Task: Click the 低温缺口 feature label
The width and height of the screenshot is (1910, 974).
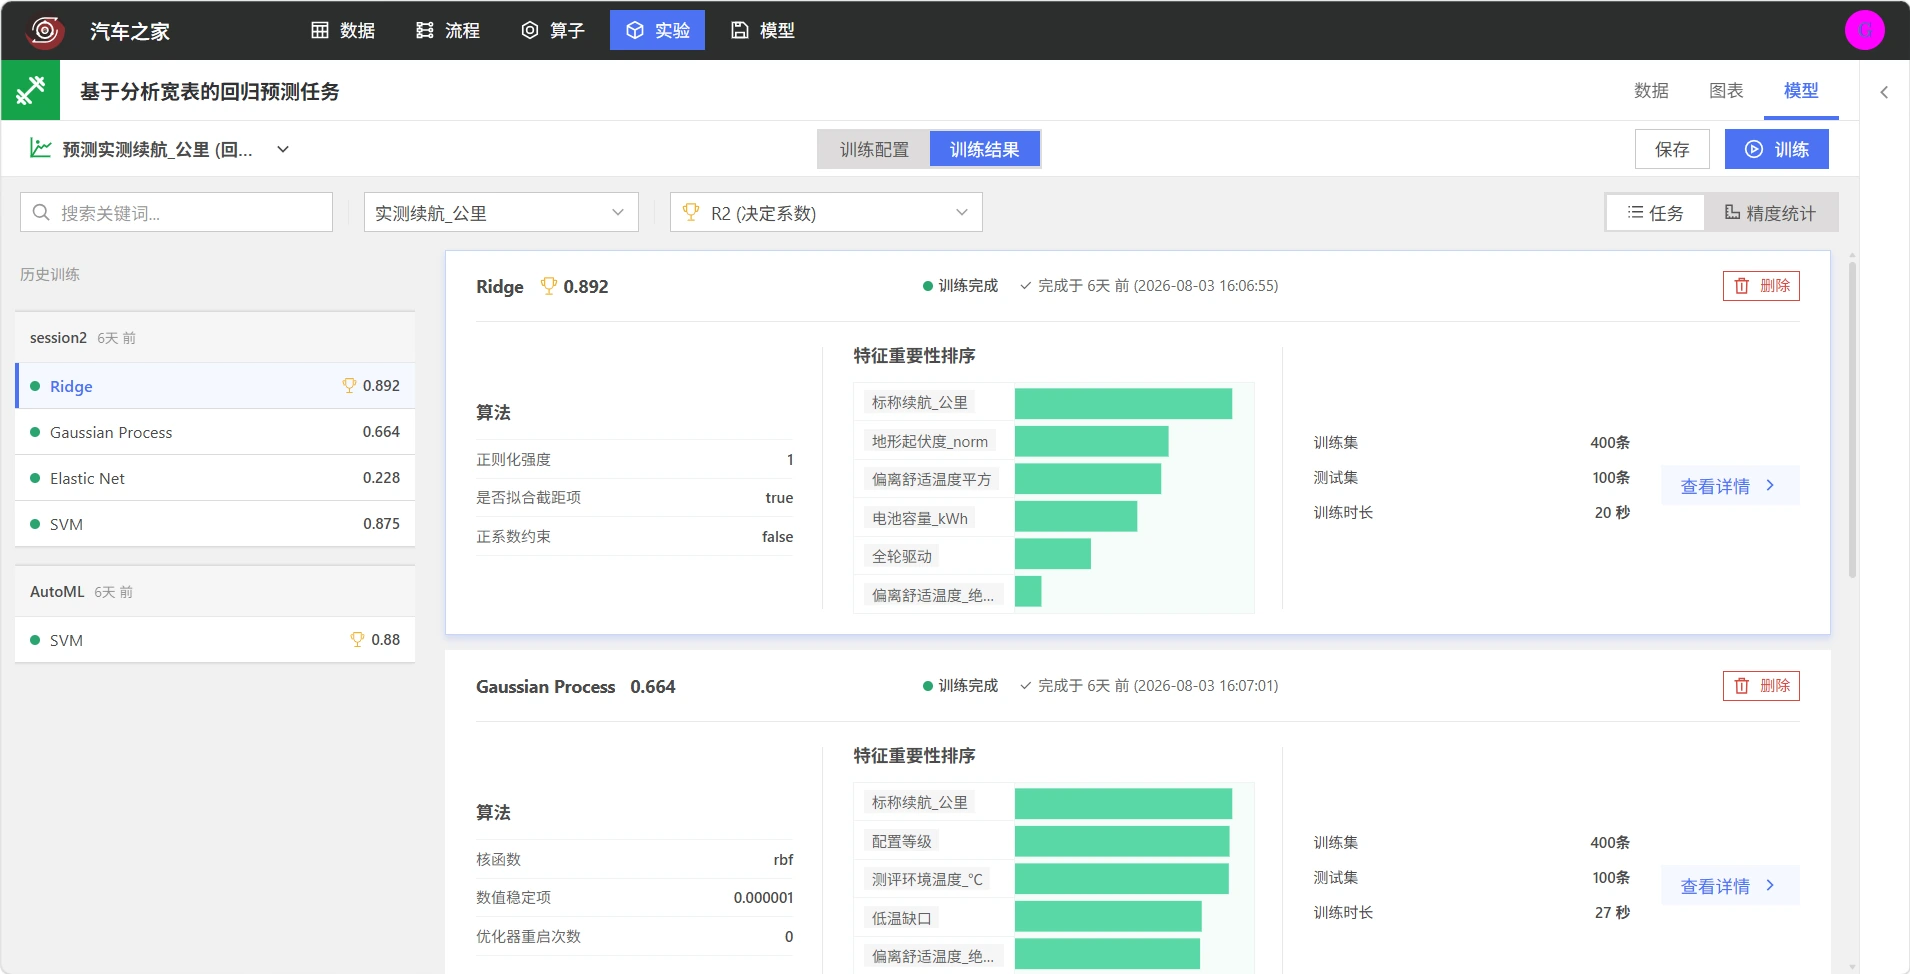Action: click(901, 918)
